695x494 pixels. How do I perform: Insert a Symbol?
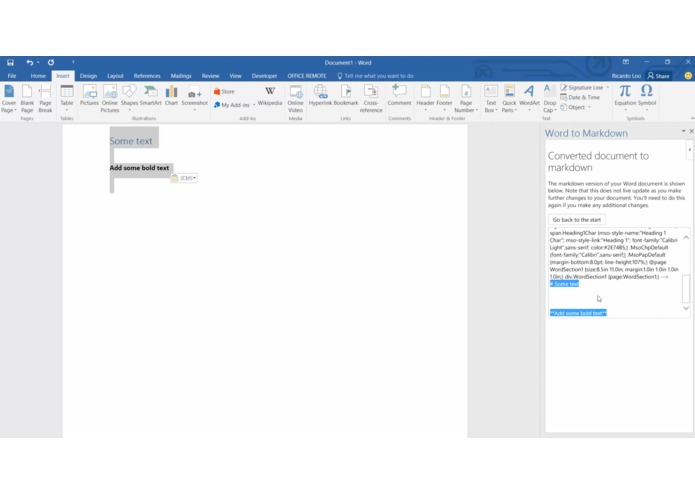(647, 98)
